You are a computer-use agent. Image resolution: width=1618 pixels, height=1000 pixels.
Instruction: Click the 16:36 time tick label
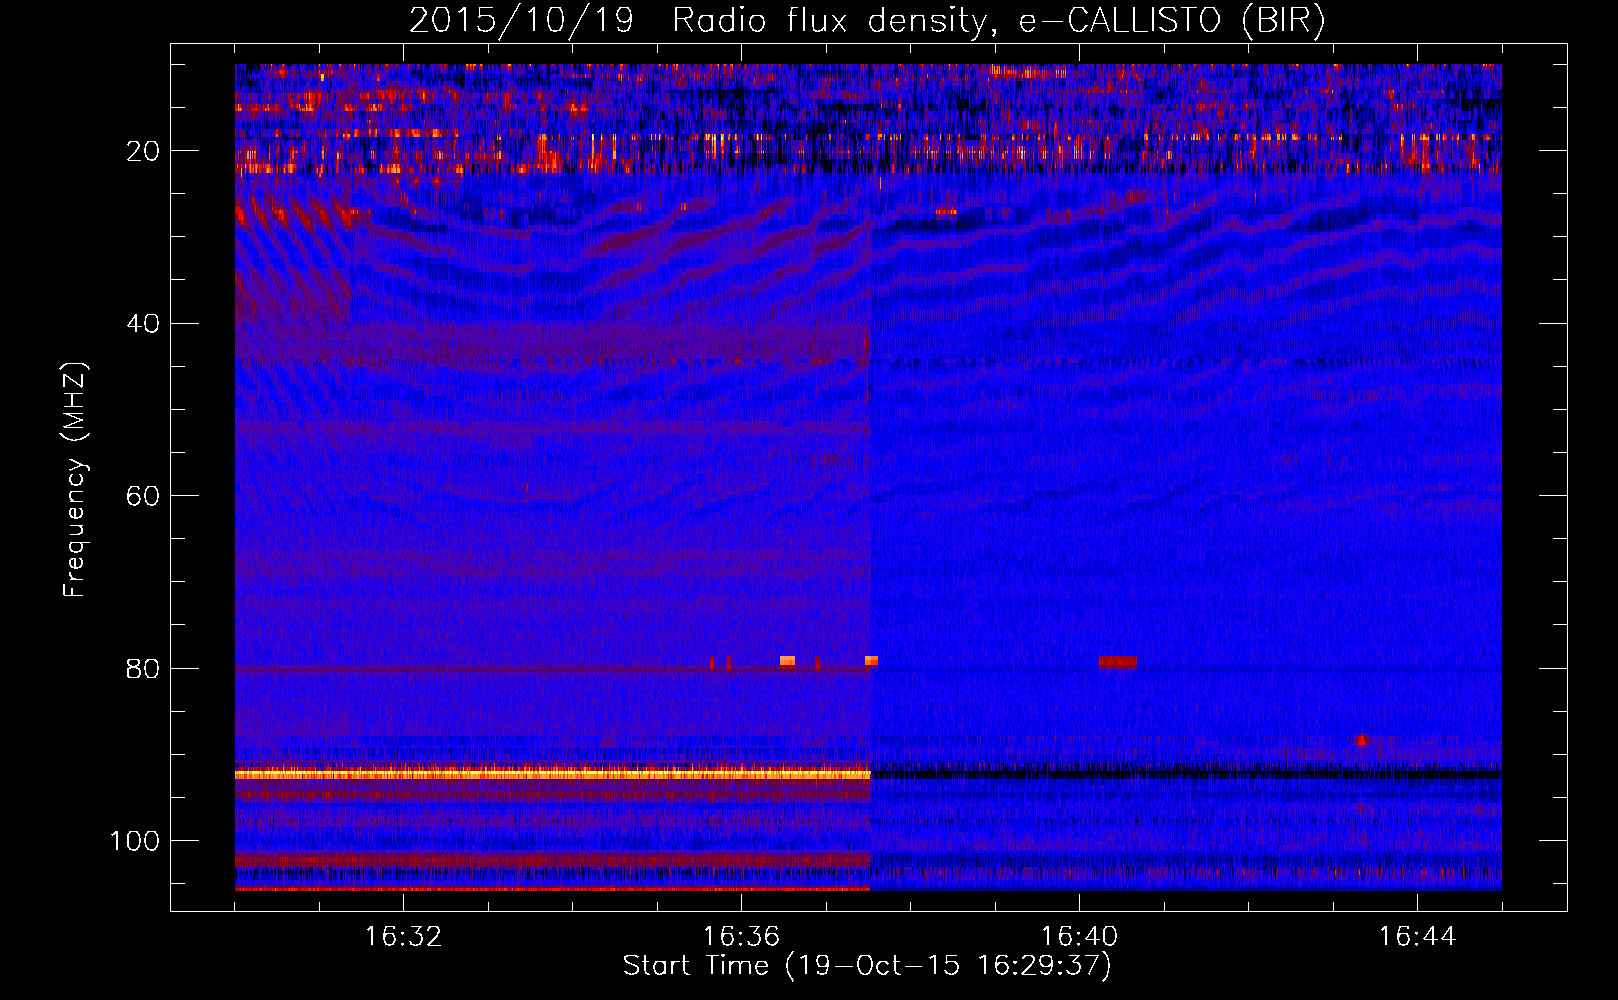[x=741, y=937]
